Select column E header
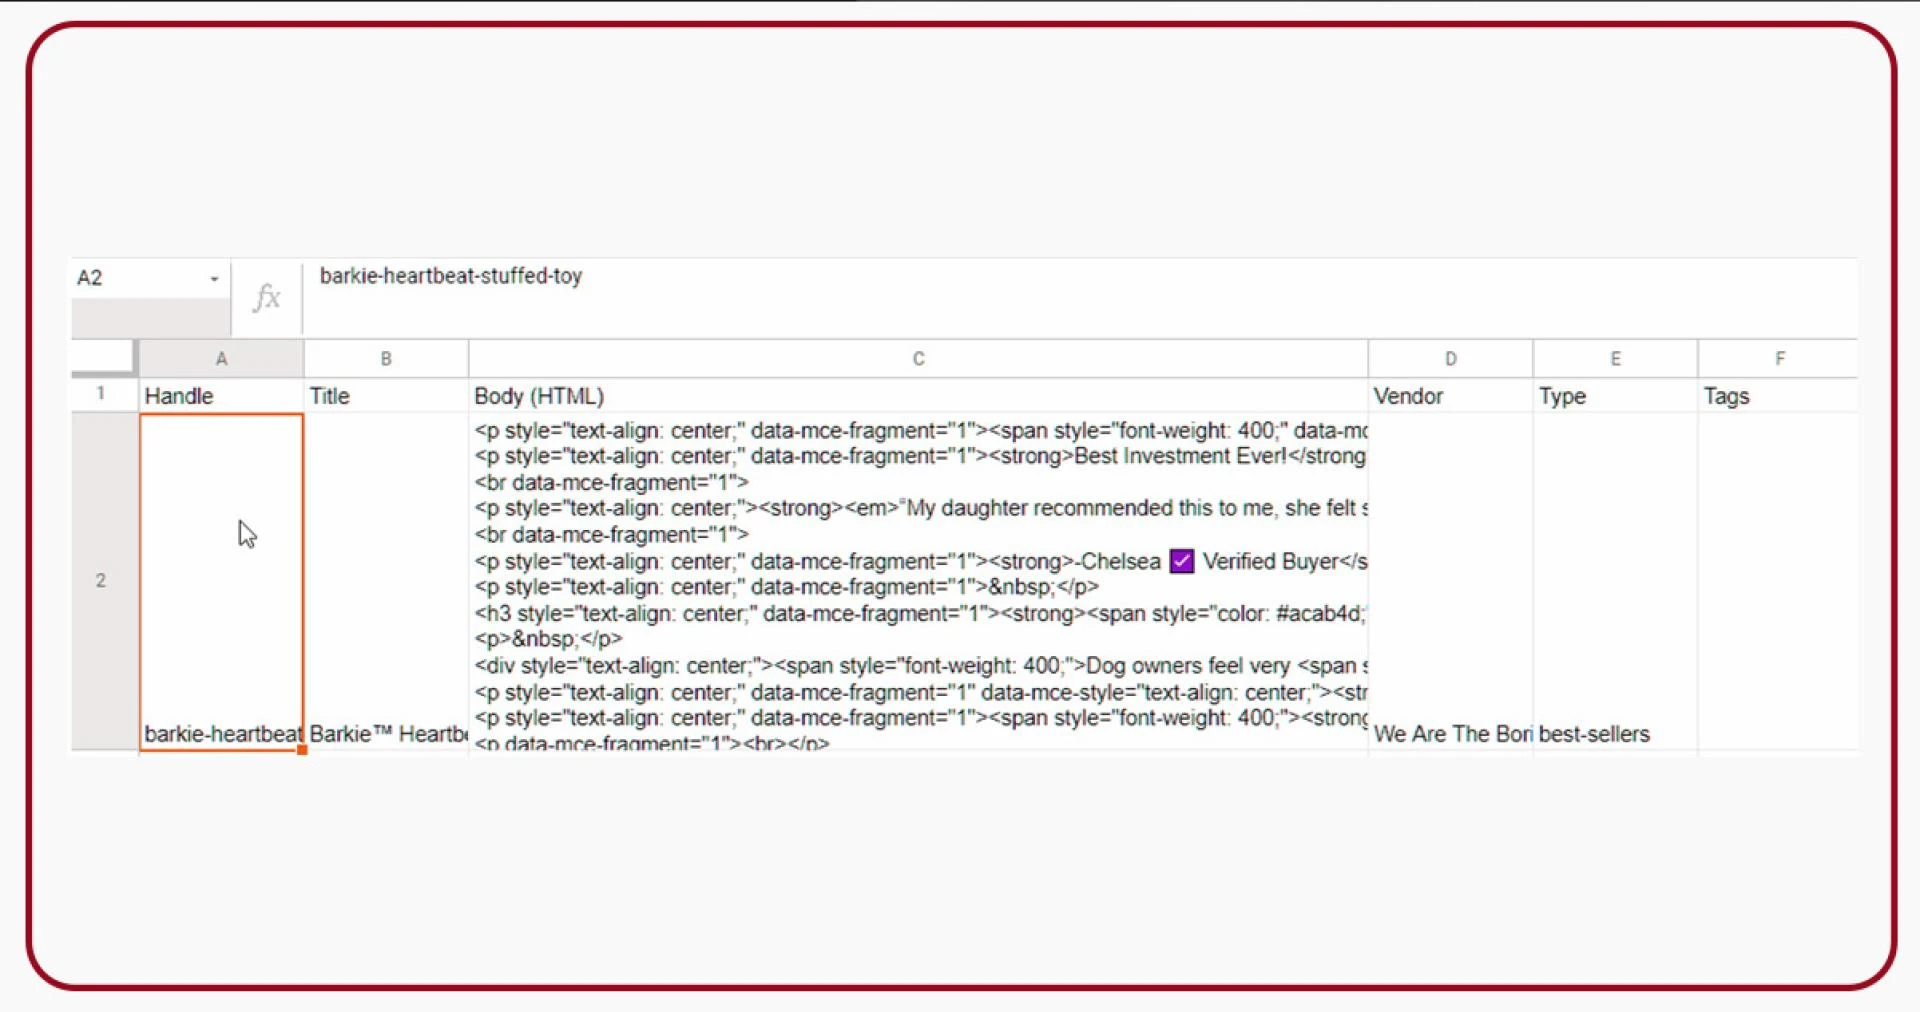 (1615, 359)
